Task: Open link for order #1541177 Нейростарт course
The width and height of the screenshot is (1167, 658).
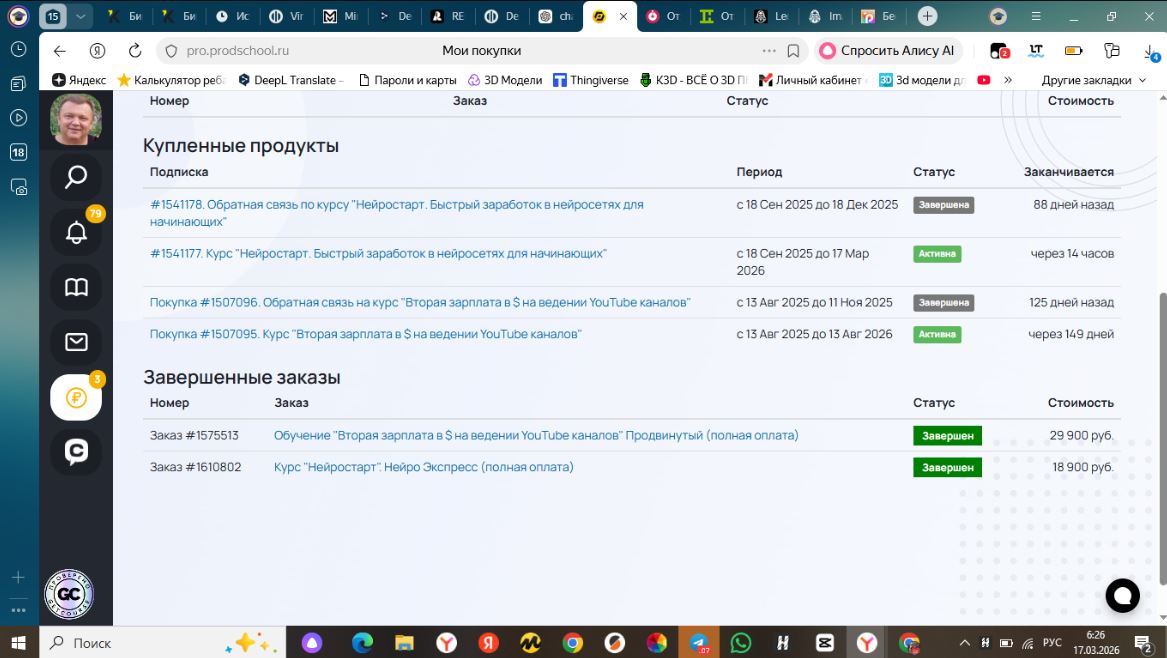Action: (x=378, y=254)
